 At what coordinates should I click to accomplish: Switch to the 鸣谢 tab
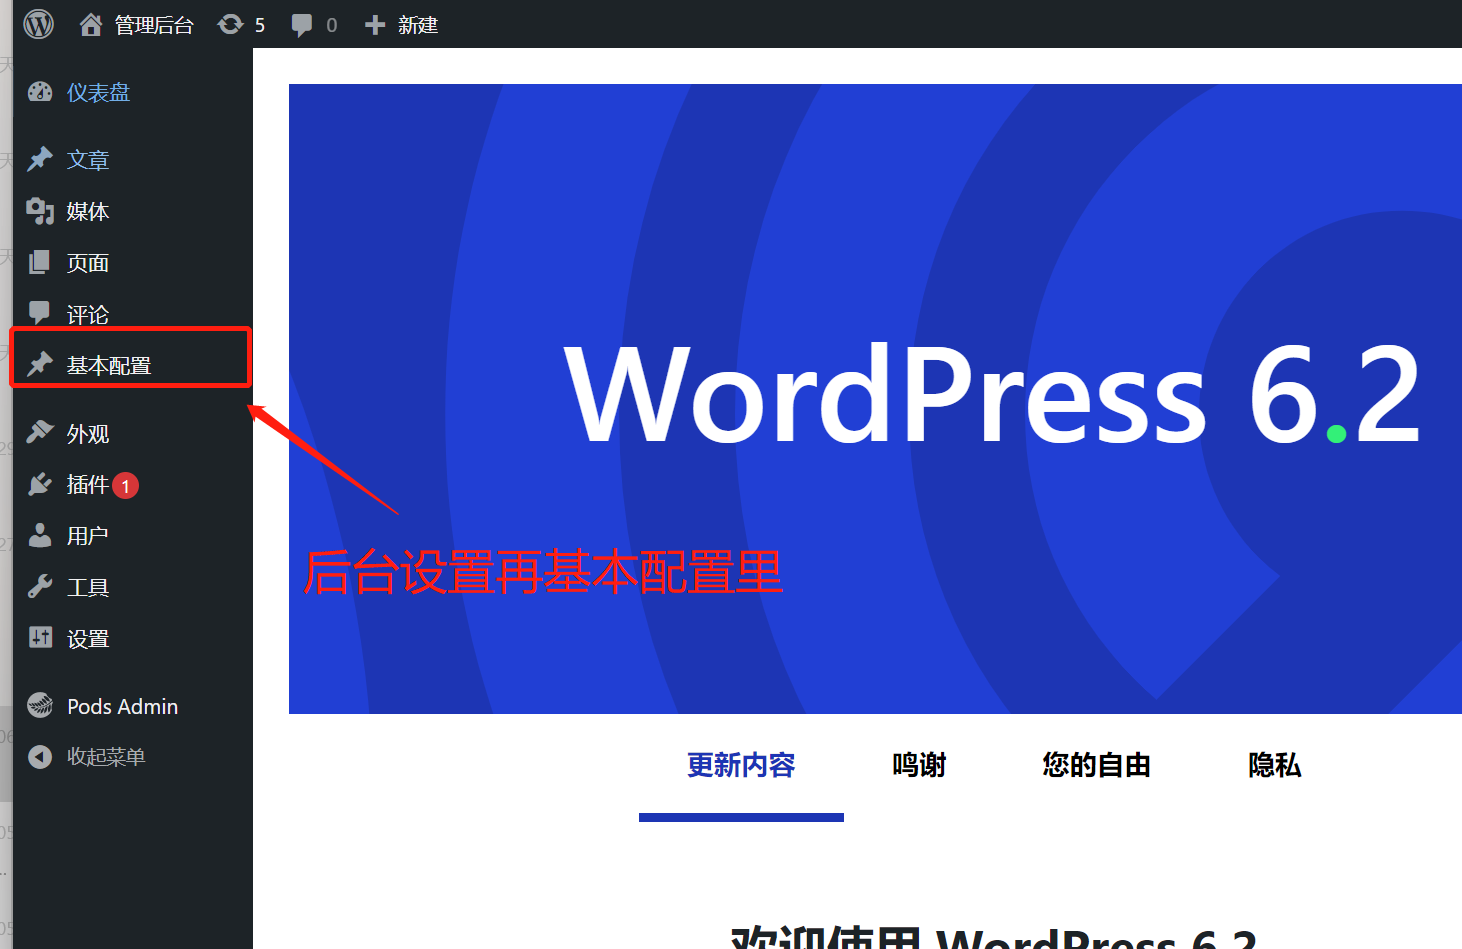(x=919, y=765)
